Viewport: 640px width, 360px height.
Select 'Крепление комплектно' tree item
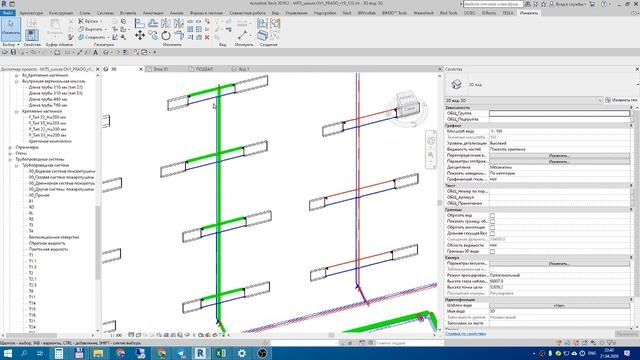coord(50,141)
